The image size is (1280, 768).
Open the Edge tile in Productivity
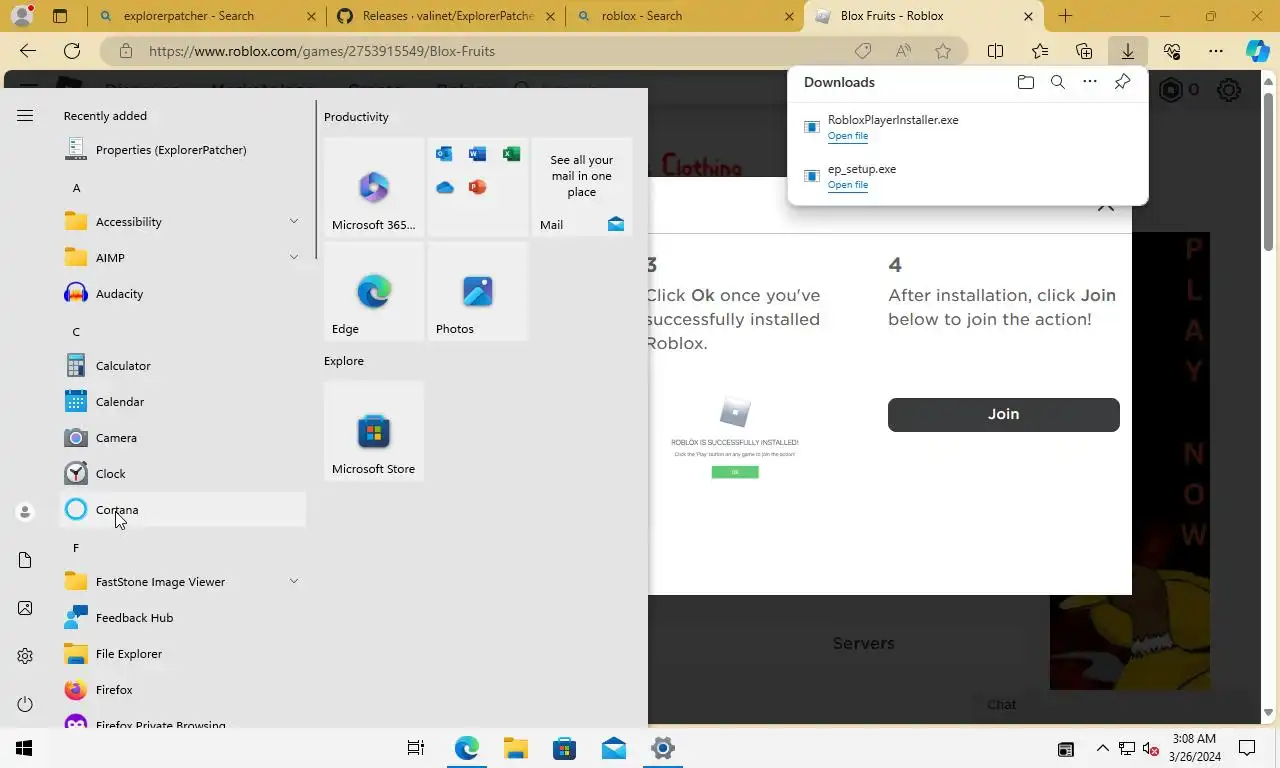374,291
